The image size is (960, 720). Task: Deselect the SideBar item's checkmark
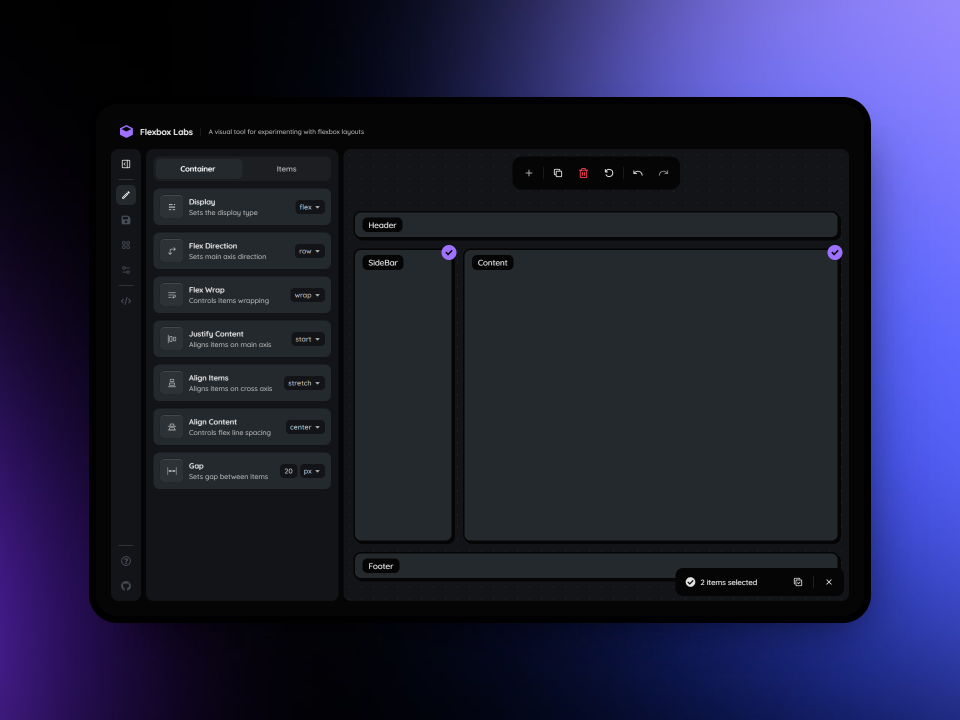pos(448,253)
